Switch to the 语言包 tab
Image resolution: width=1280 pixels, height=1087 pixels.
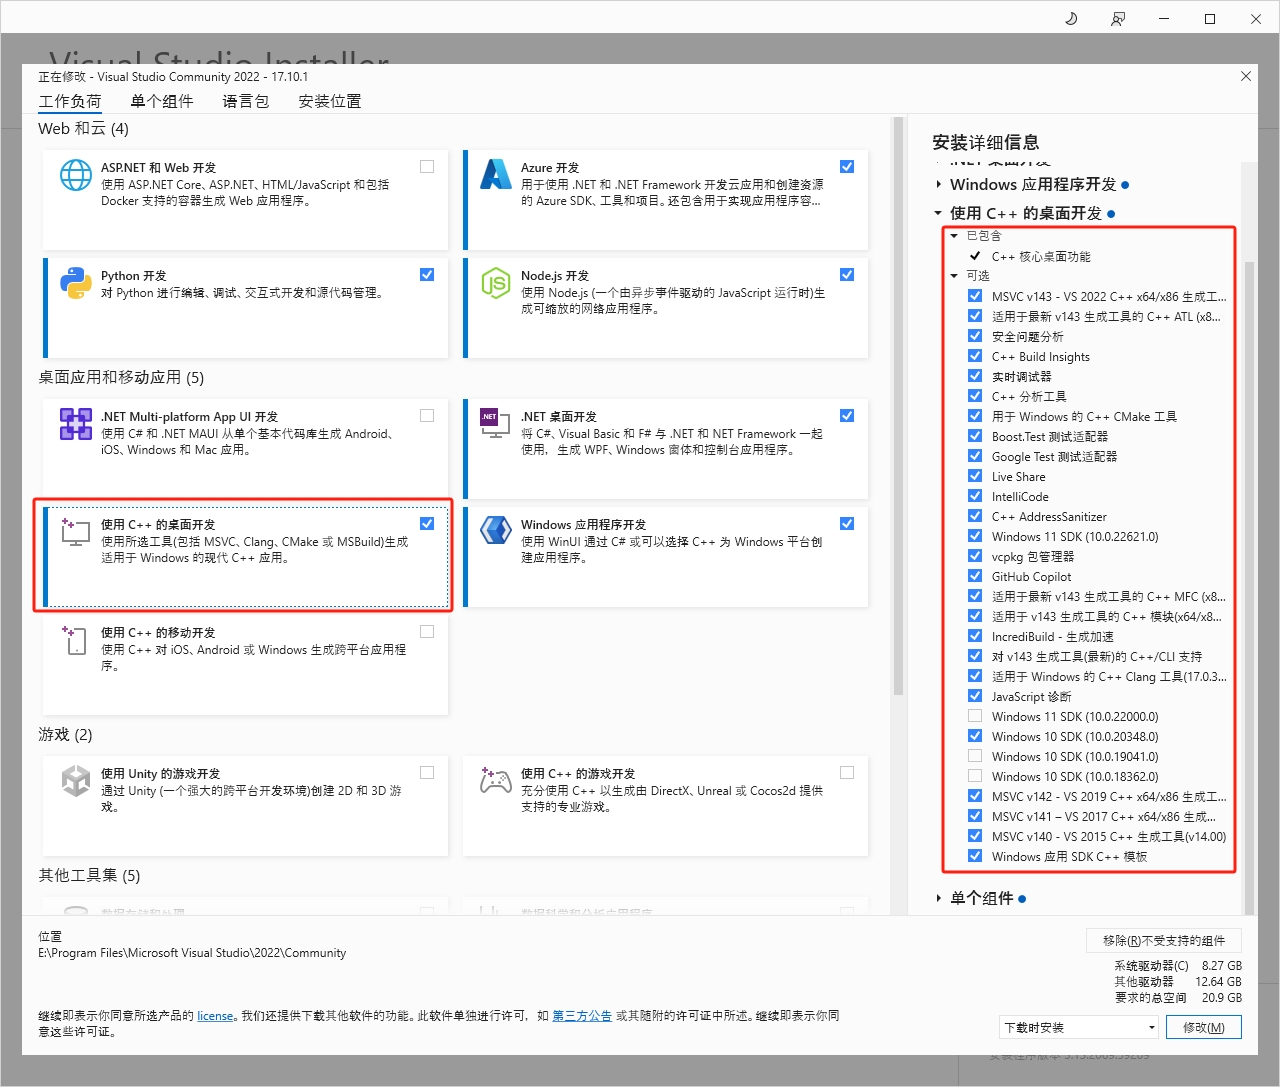coord(246,101)
